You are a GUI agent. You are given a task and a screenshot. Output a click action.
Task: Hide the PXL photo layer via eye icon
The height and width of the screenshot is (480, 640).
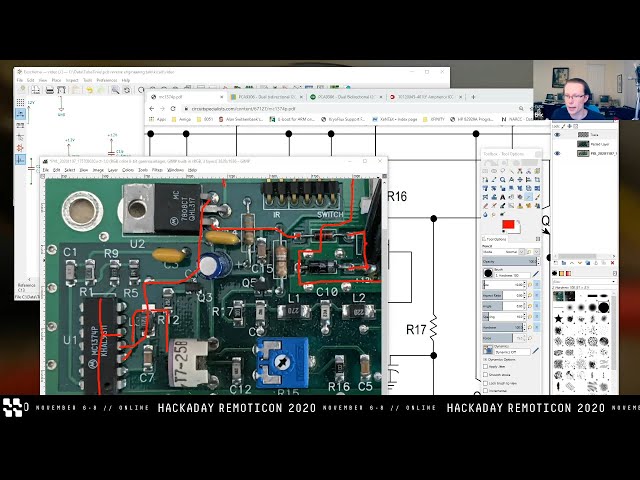click(557, 153)
